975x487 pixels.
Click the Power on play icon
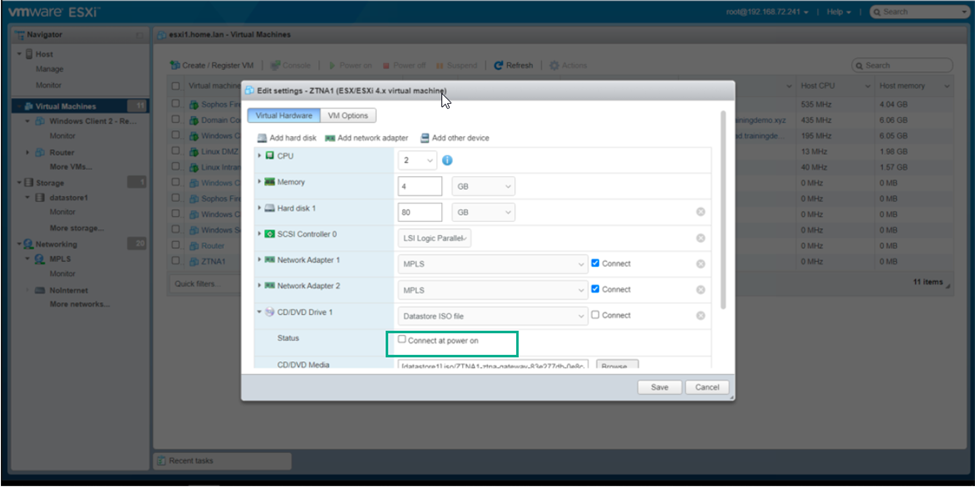(x=333, y=65)
